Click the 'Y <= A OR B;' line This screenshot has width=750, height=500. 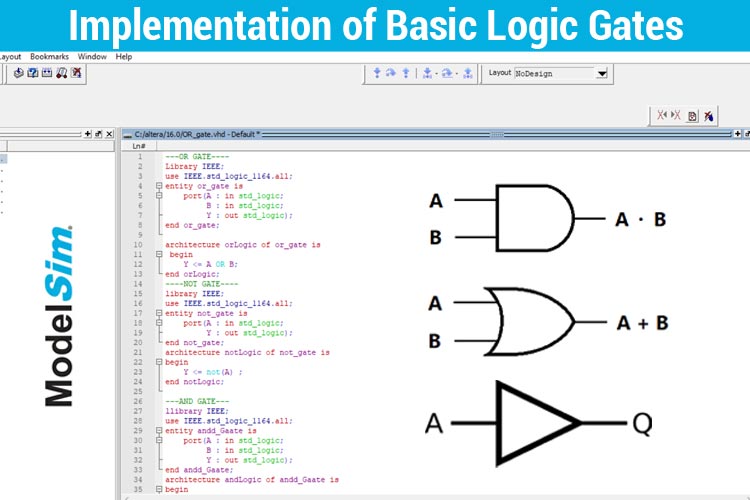210,264
